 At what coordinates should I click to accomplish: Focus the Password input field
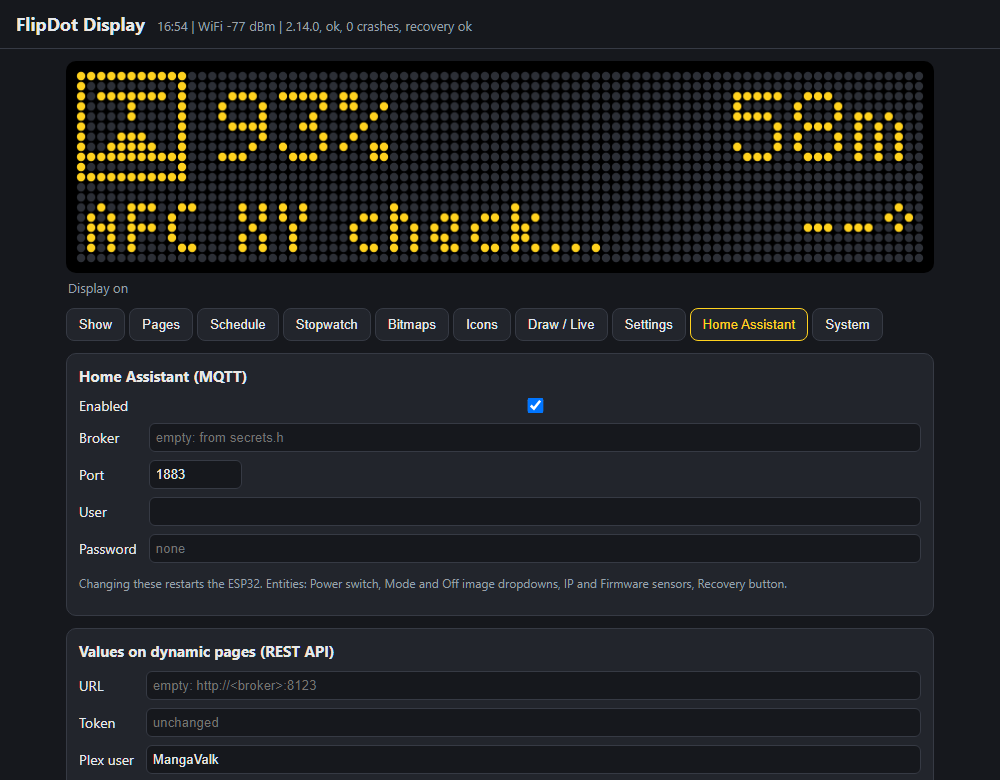point(534,548)
